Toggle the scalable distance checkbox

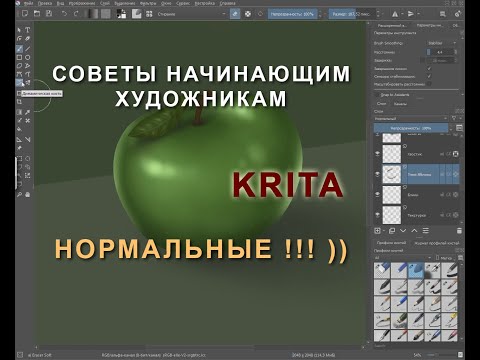pos(429,84)
